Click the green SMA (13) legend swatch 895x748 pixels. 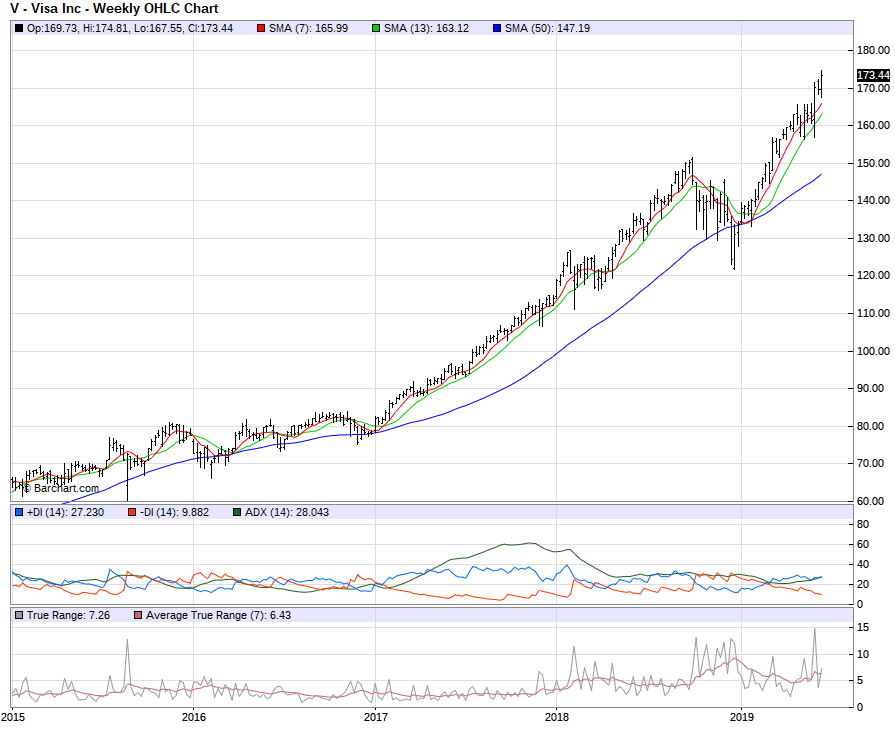[x=377, y=28]
